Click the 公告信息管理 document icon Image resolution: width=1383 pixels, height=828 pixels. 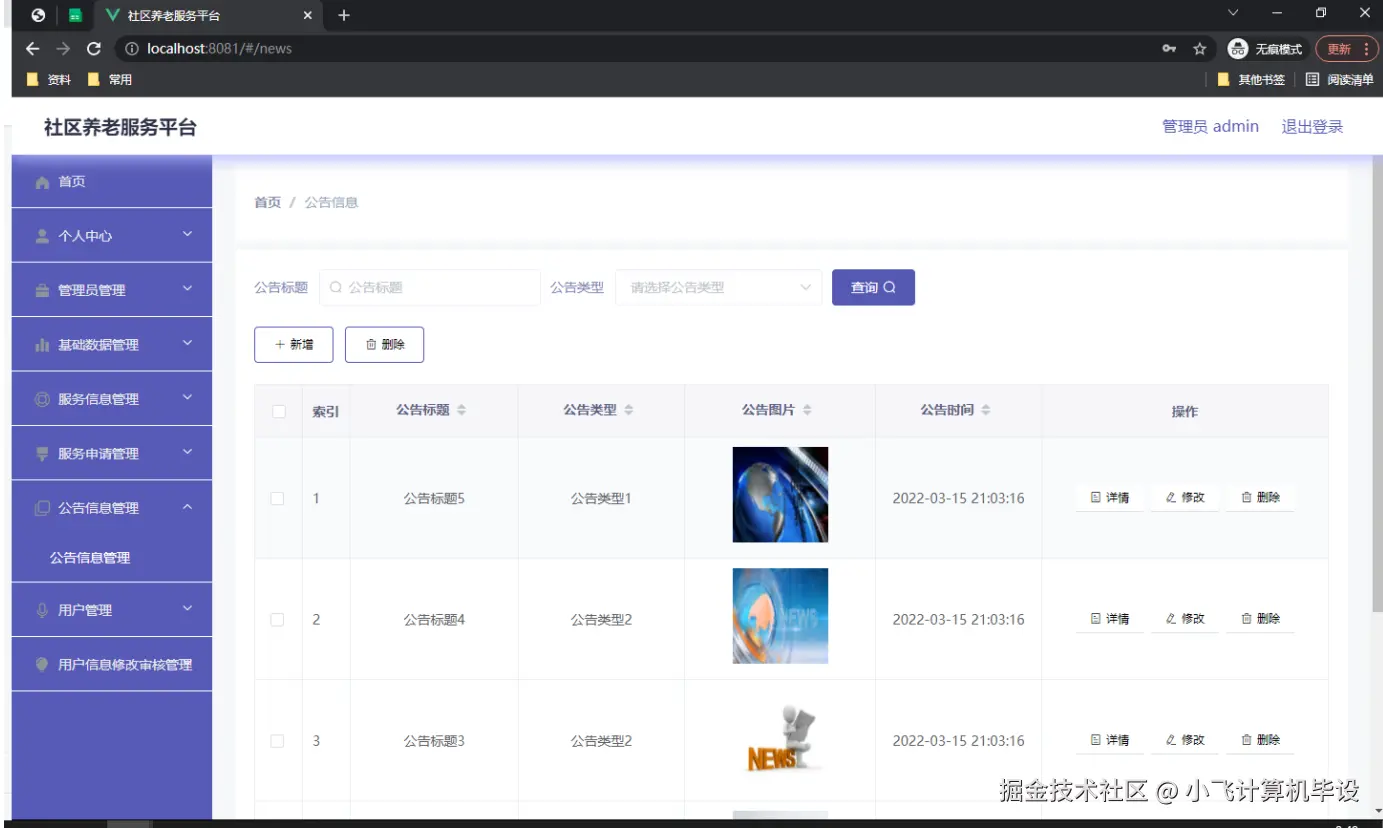41,507
